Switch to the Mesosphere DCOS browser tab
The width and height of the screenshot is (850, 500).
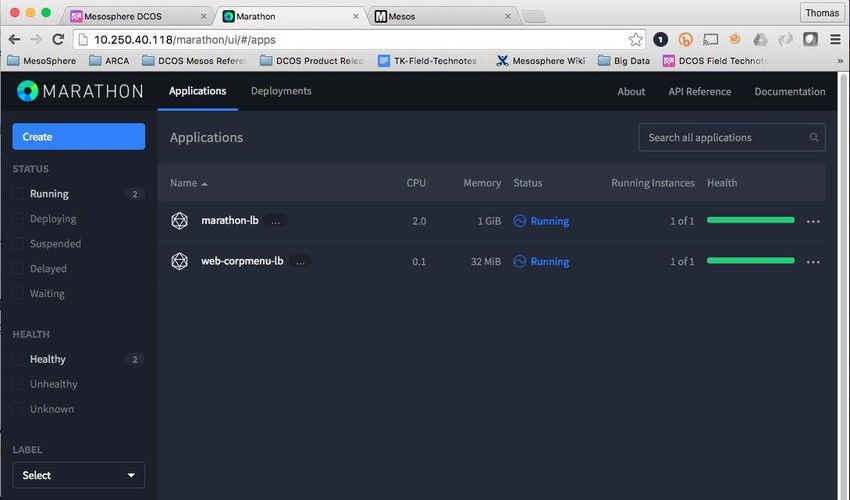point(136,16)
